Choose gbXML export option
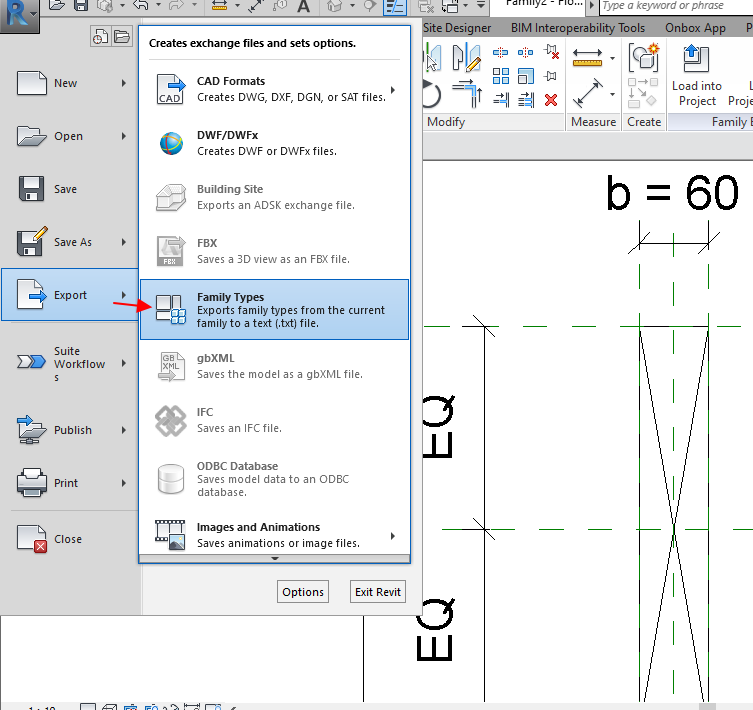This screenshot has height=710, width=753. click(274, 366)
